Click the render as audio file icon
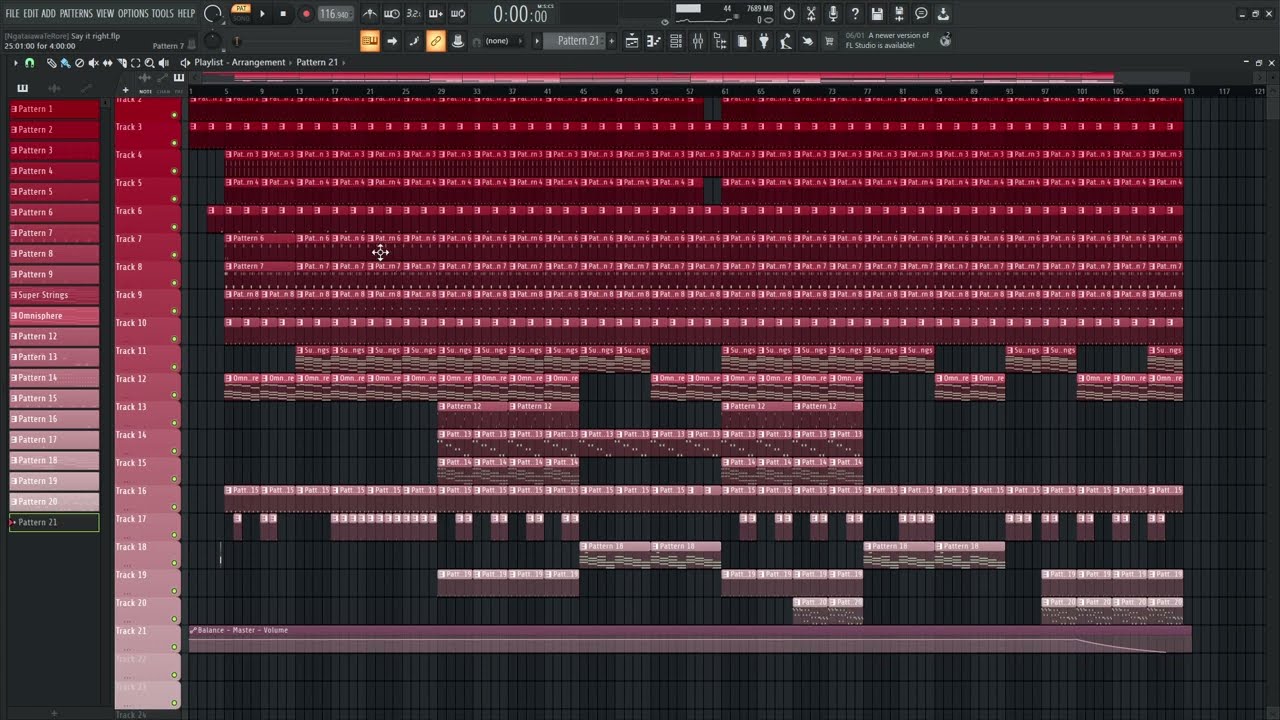The width and height of the screenshot is (1280, 720). click(x=899, y=14)
